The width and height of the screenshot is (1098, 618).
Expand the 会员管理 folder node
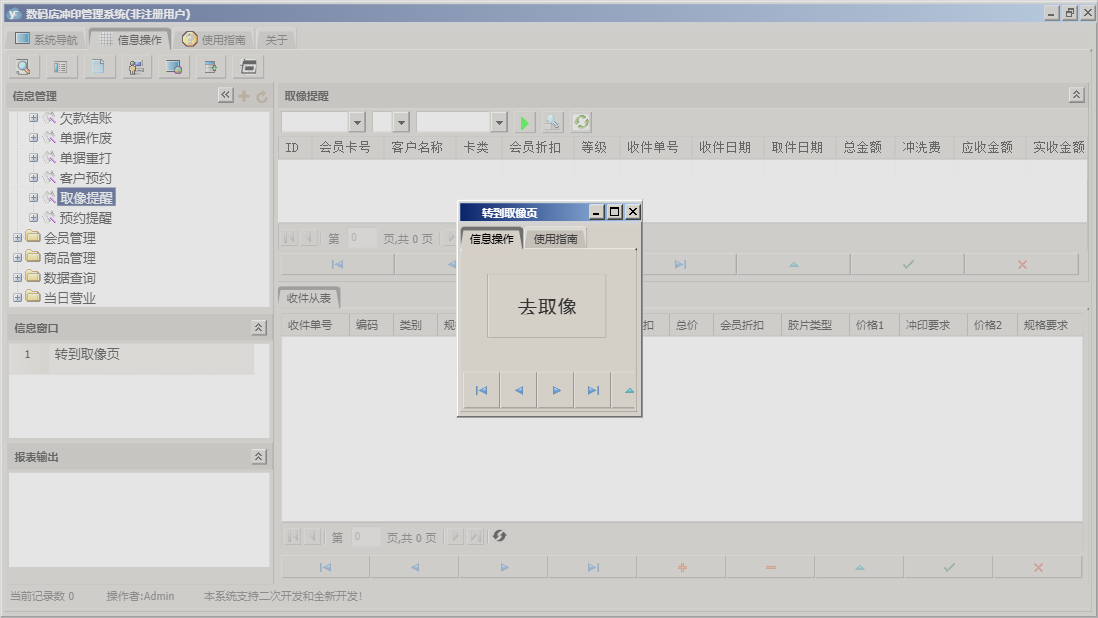click(18, 238)
